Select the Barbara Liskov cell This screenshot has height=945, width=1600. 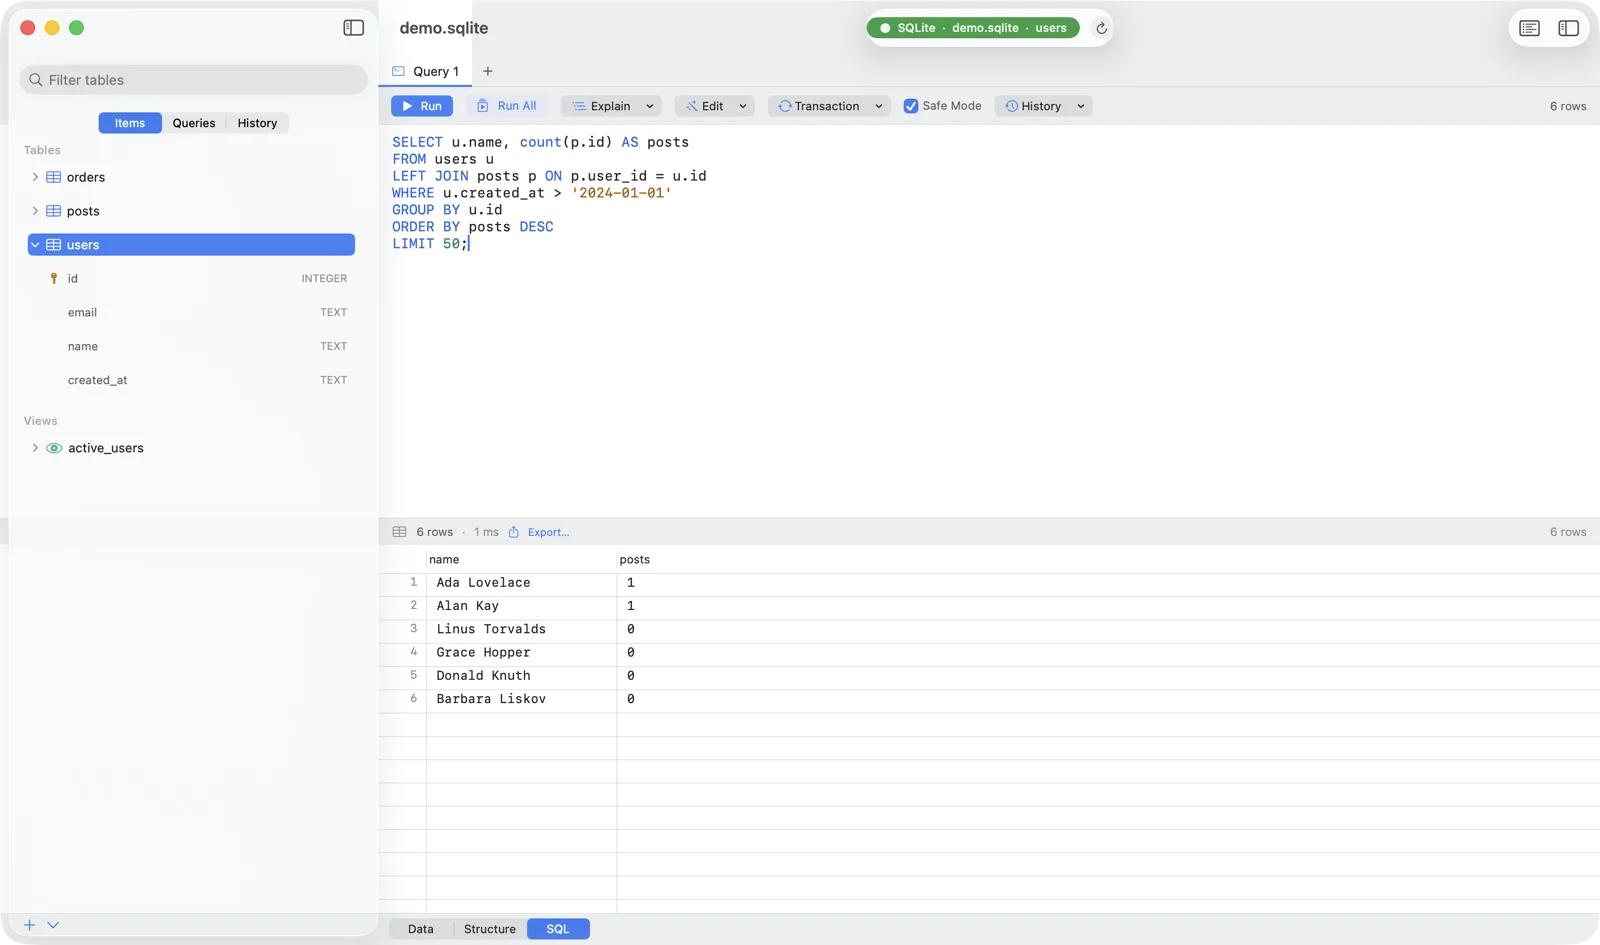(521, 699)
